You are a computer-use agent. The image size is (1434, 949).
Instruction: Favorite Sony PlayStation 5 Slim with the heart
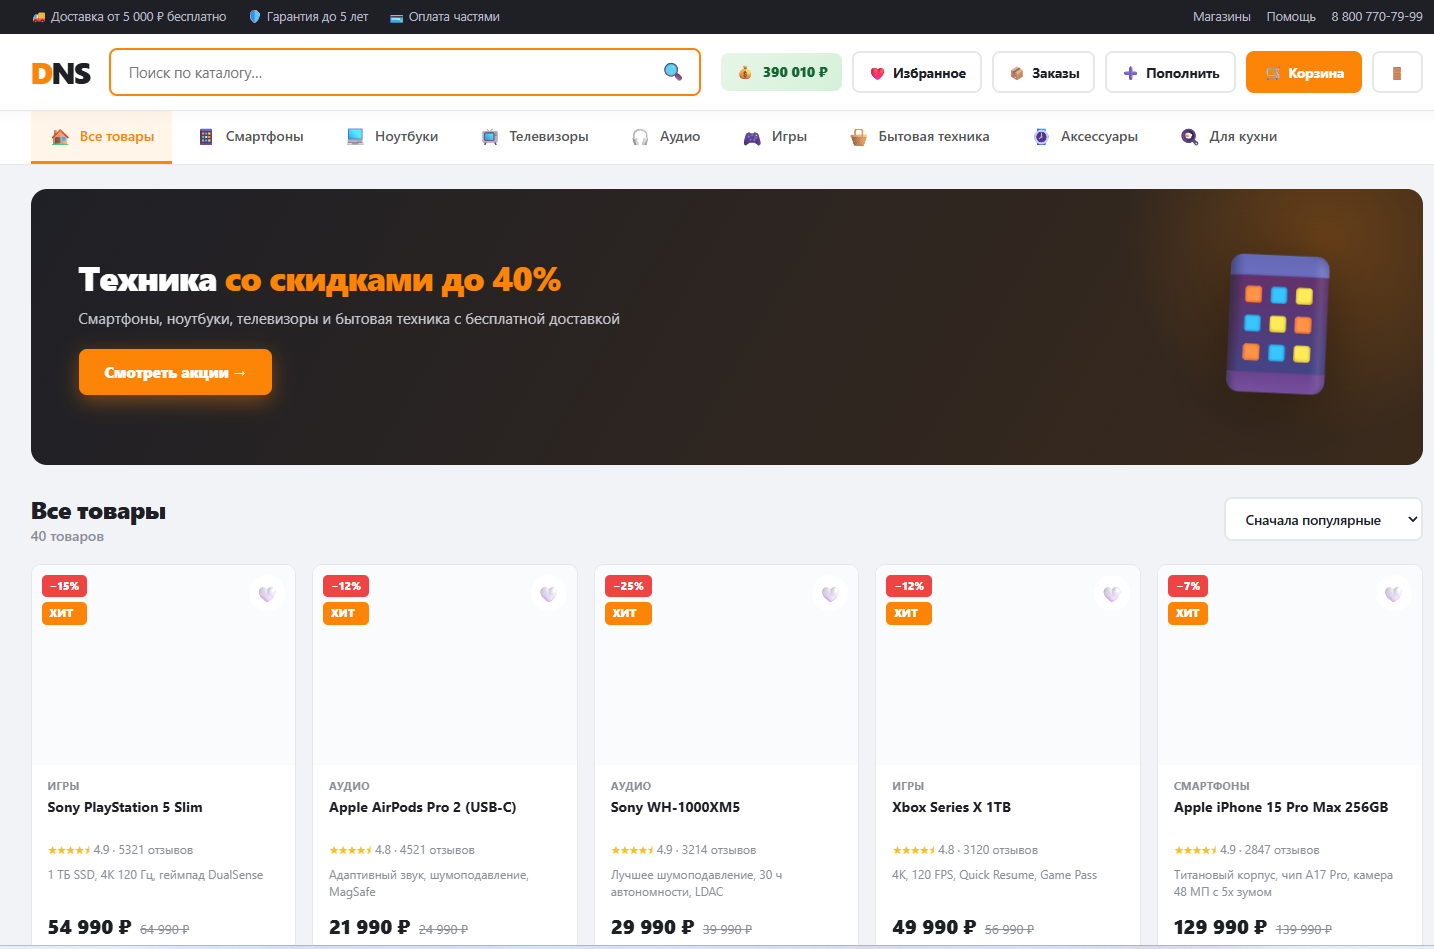click(x=267, y=594)
